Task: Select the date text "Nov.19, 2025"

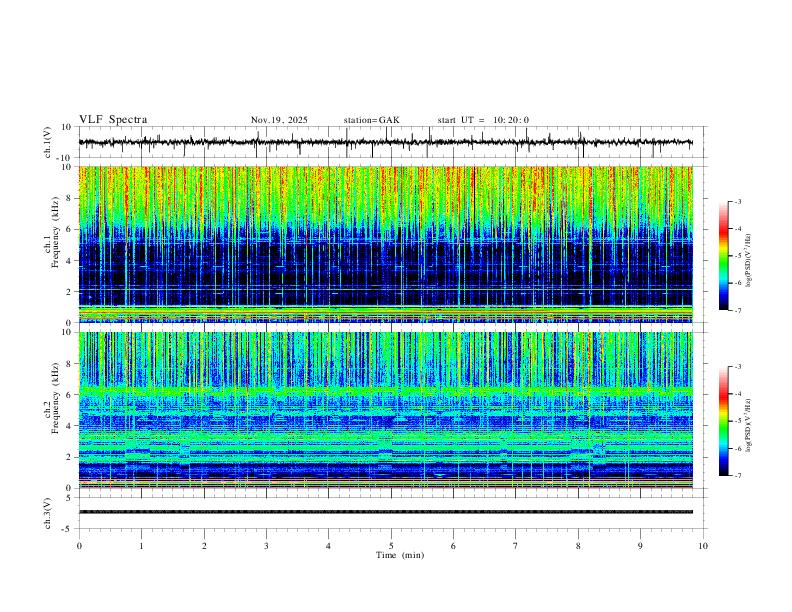Action: 279,120
